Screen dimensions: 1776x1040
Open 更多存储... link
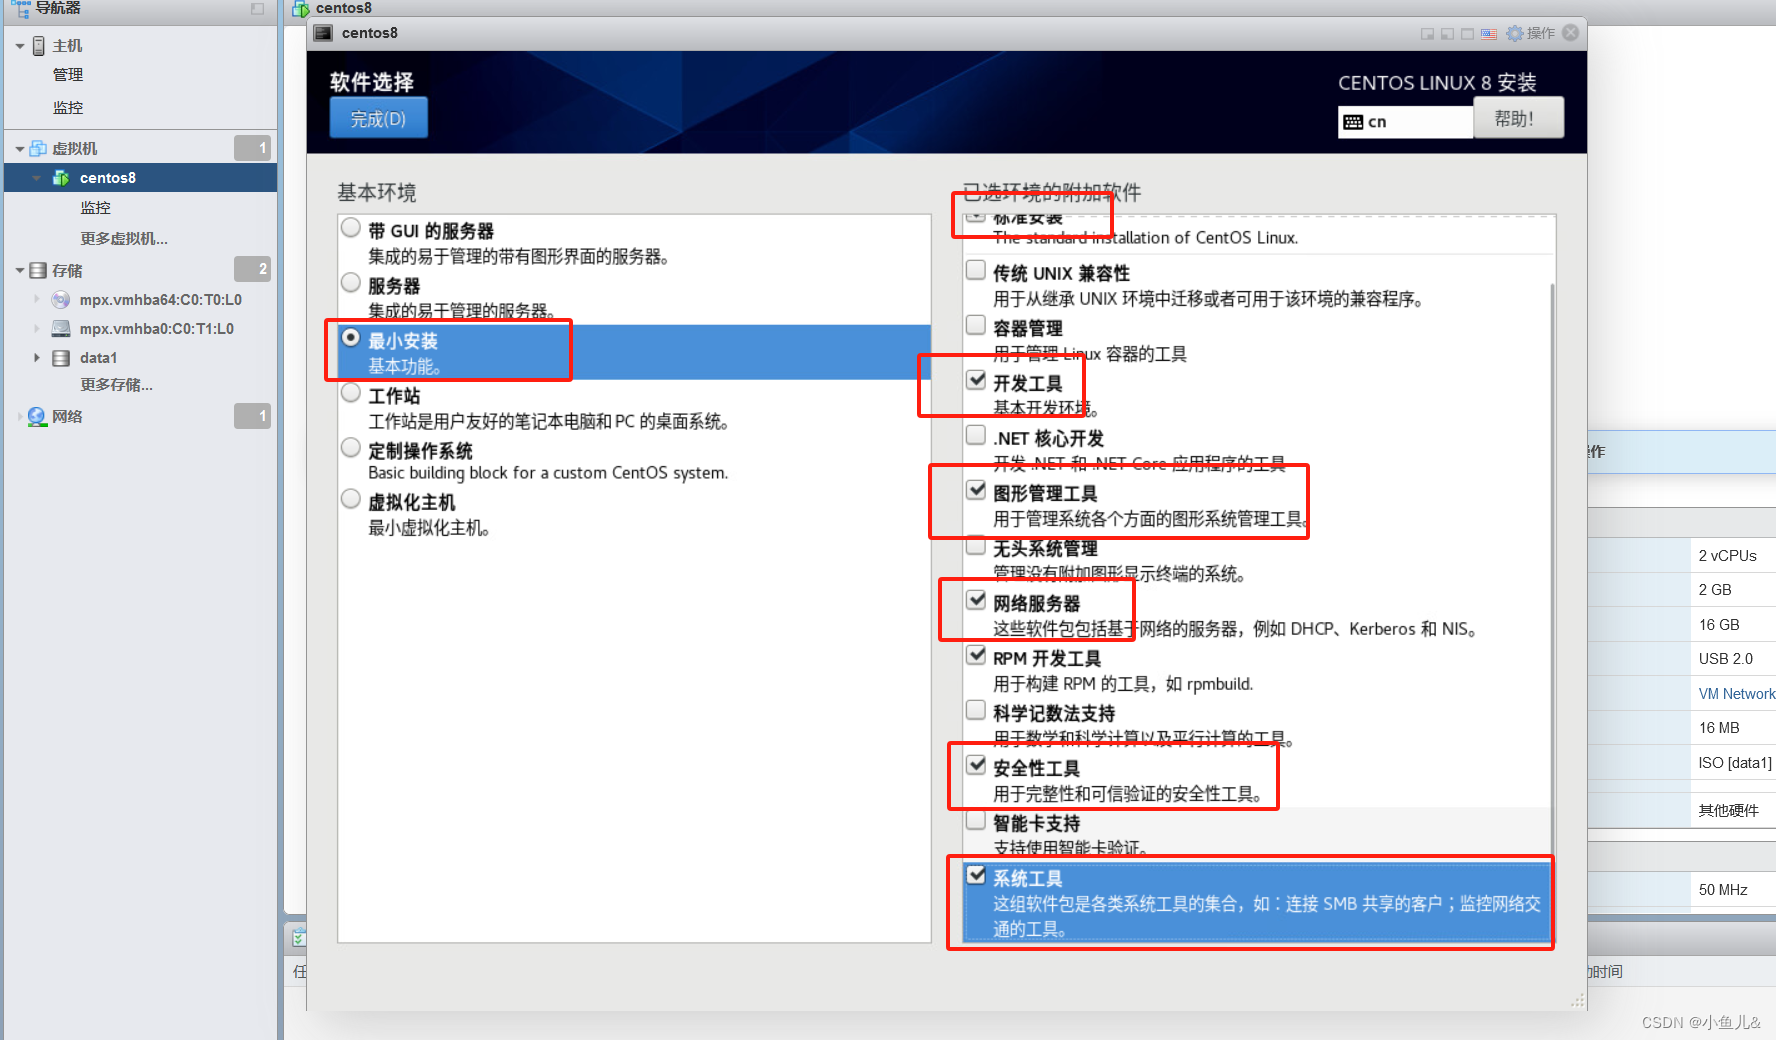[117, 385]
